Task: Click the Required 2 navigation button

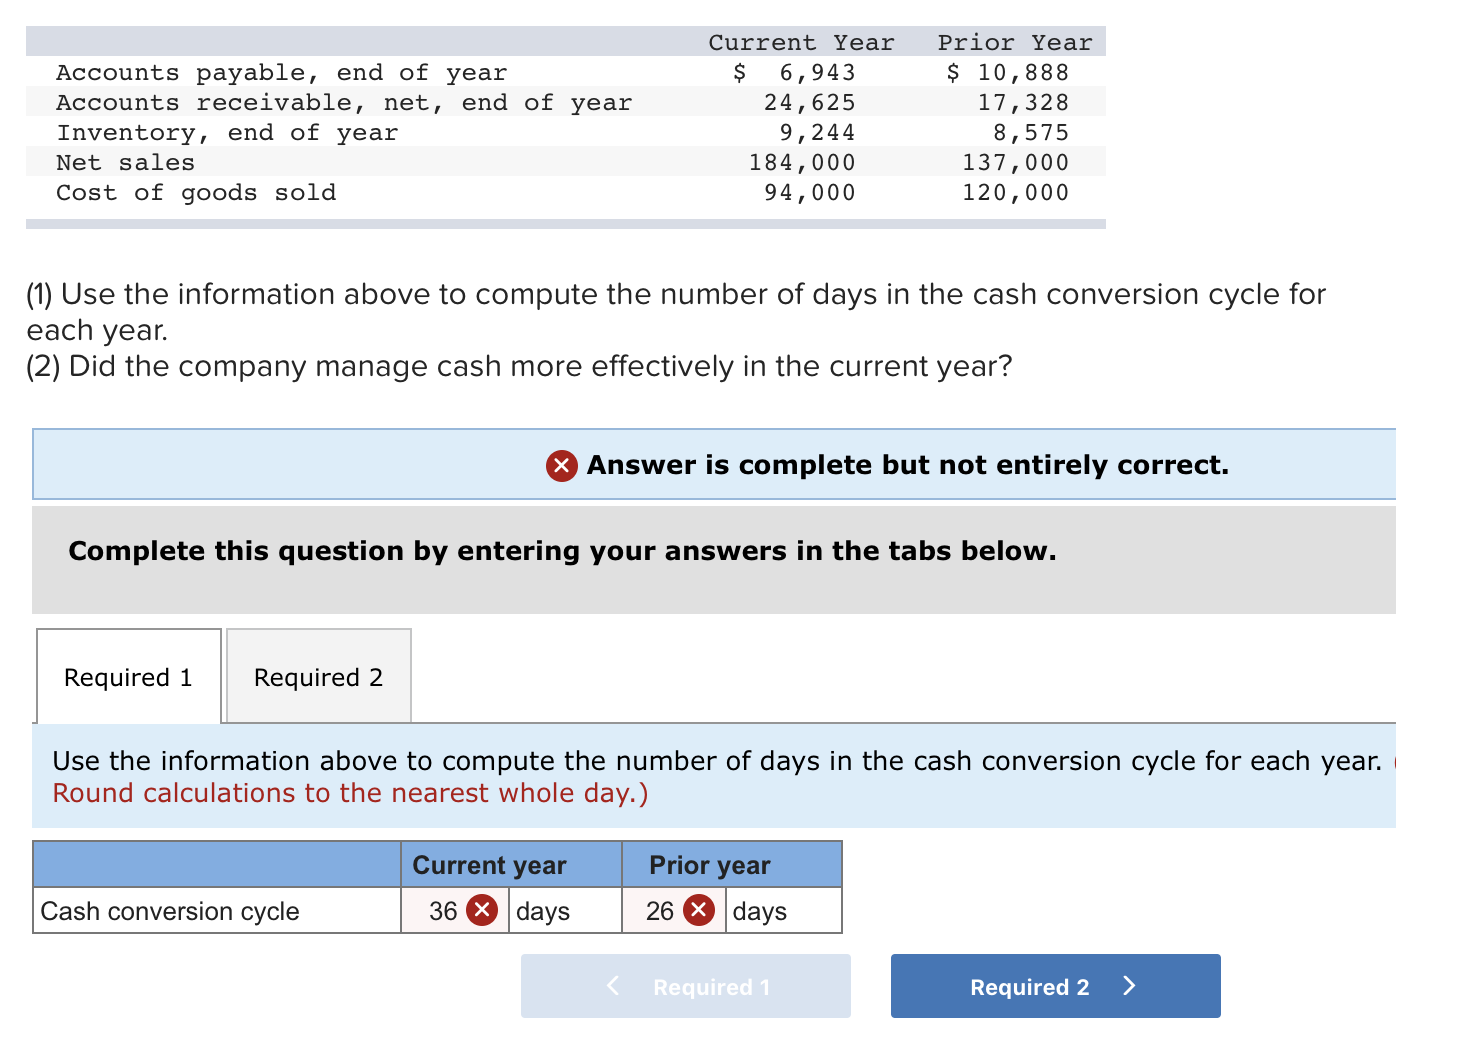Action: coord(1055,986)
